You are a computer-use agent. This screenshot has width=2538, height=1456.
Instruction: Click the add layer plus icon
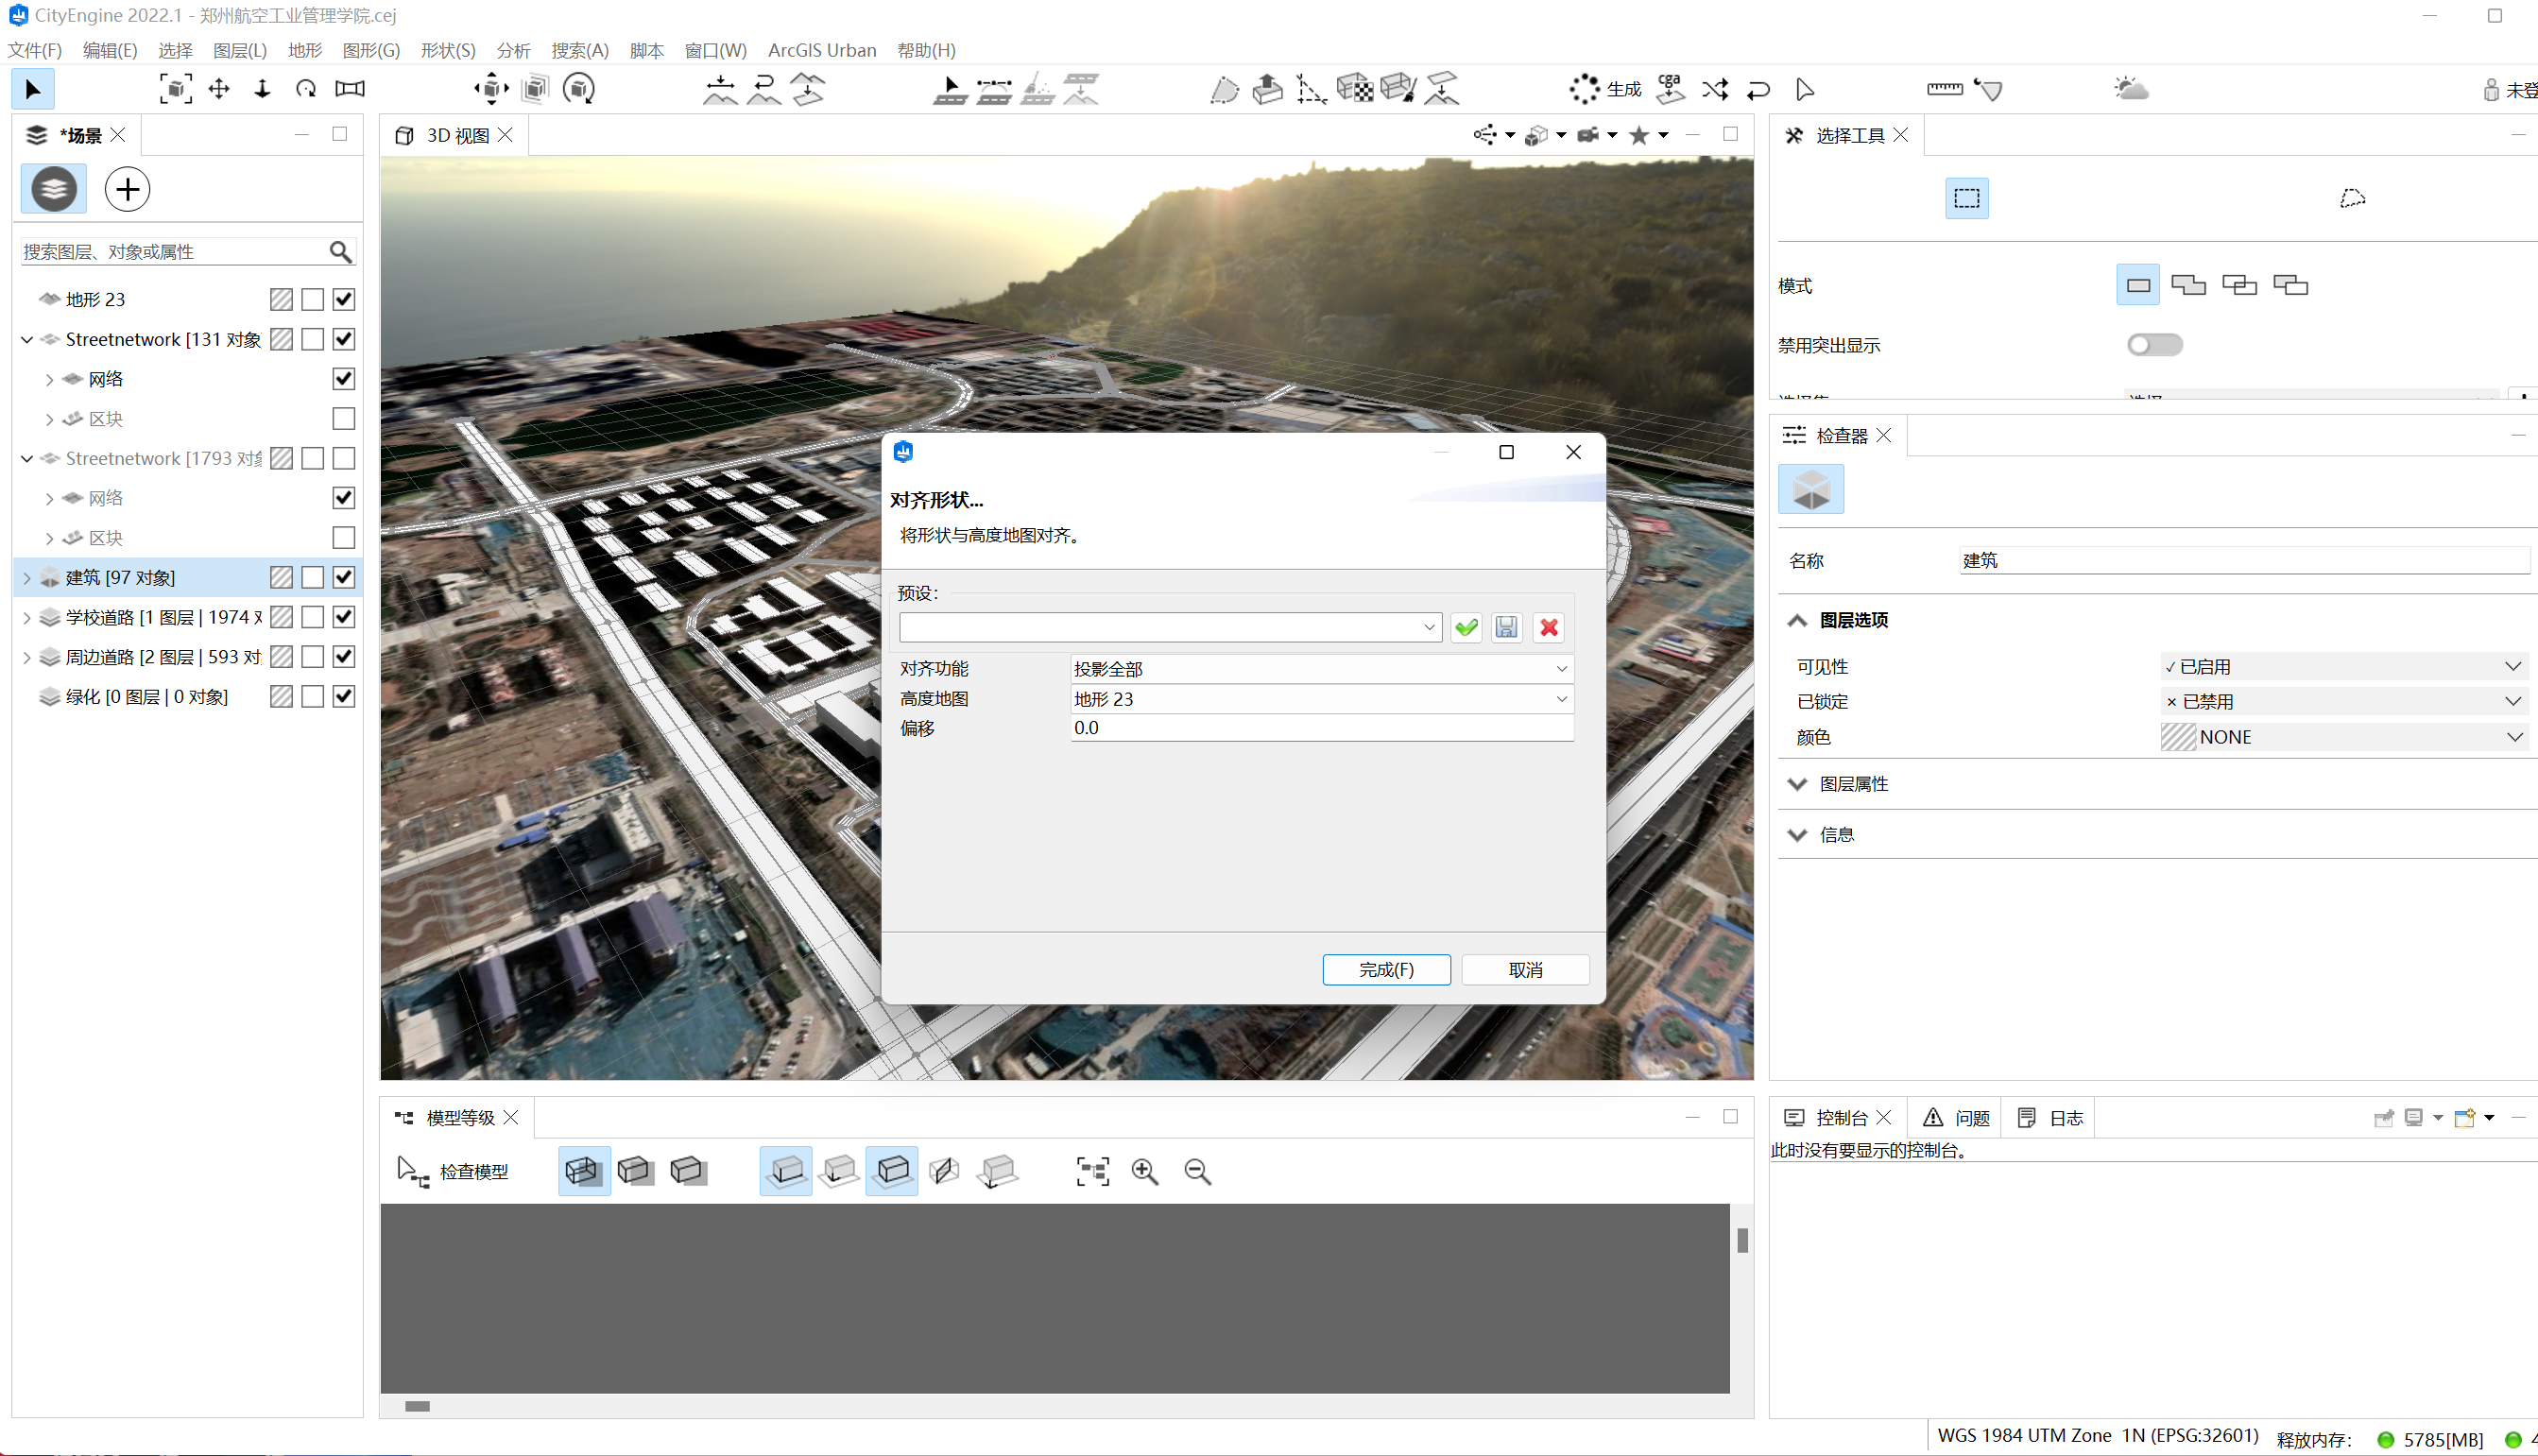pos(127,189)
